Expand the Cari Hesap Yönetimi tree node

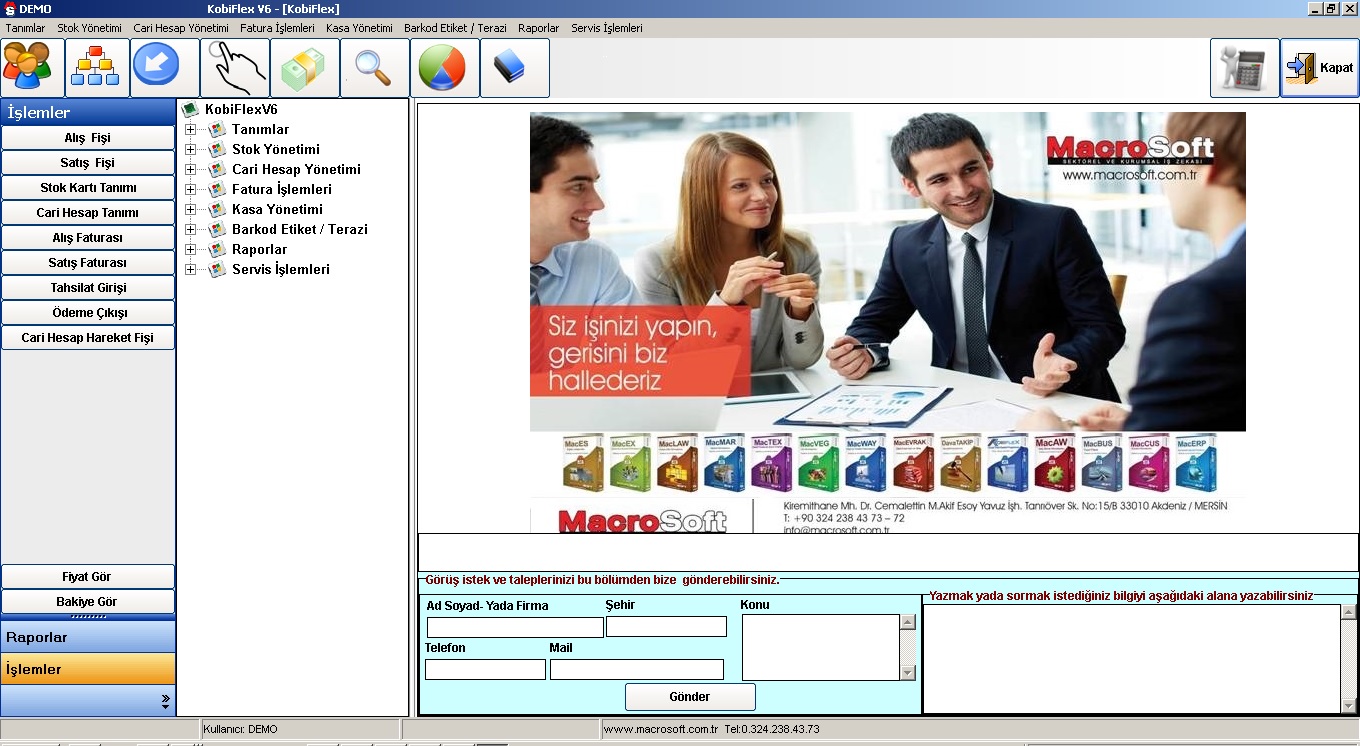[x=190, y=170]
